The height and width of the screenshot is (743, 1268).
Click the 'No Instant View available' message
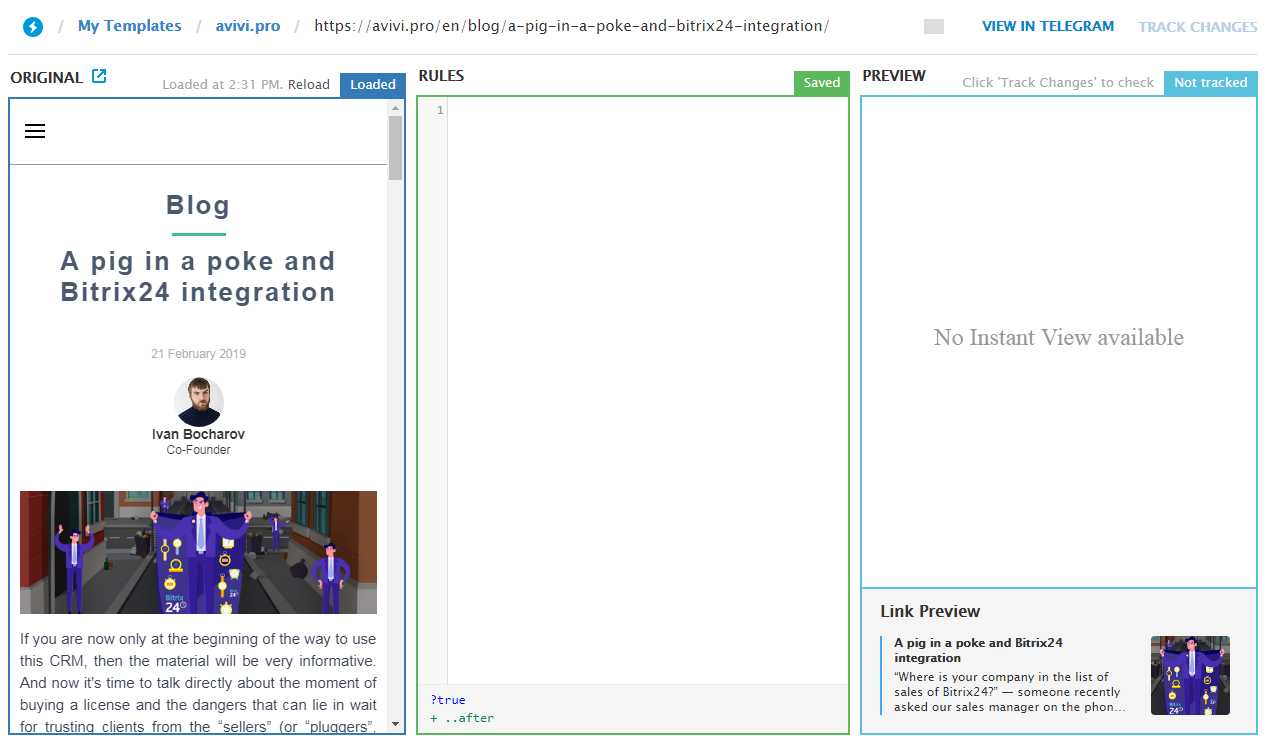tap(1058, 338)
